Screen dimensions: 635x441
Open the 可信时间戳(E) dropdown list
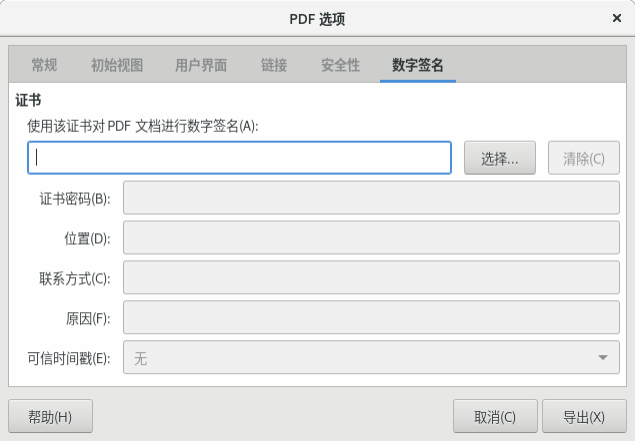[371, 357]
